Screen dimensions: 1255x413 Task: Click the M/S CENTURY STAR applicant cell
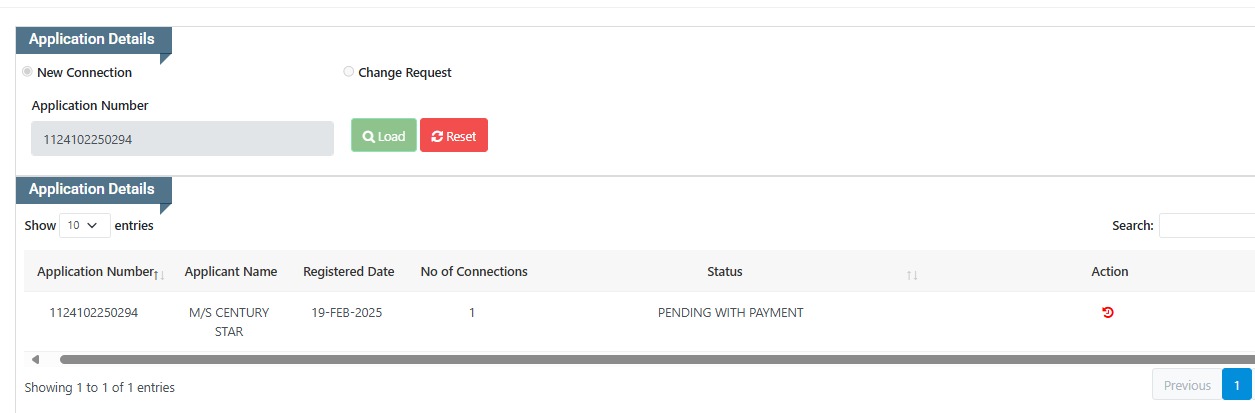pyautogui.click(x=229, y=322)
